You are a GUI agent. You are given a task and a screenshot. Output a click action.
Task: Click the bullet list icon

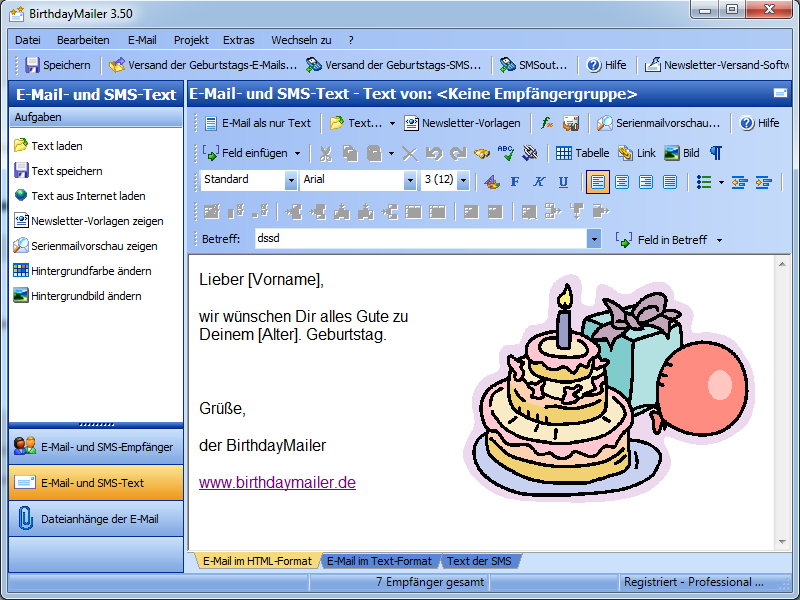tap(704, 182)
